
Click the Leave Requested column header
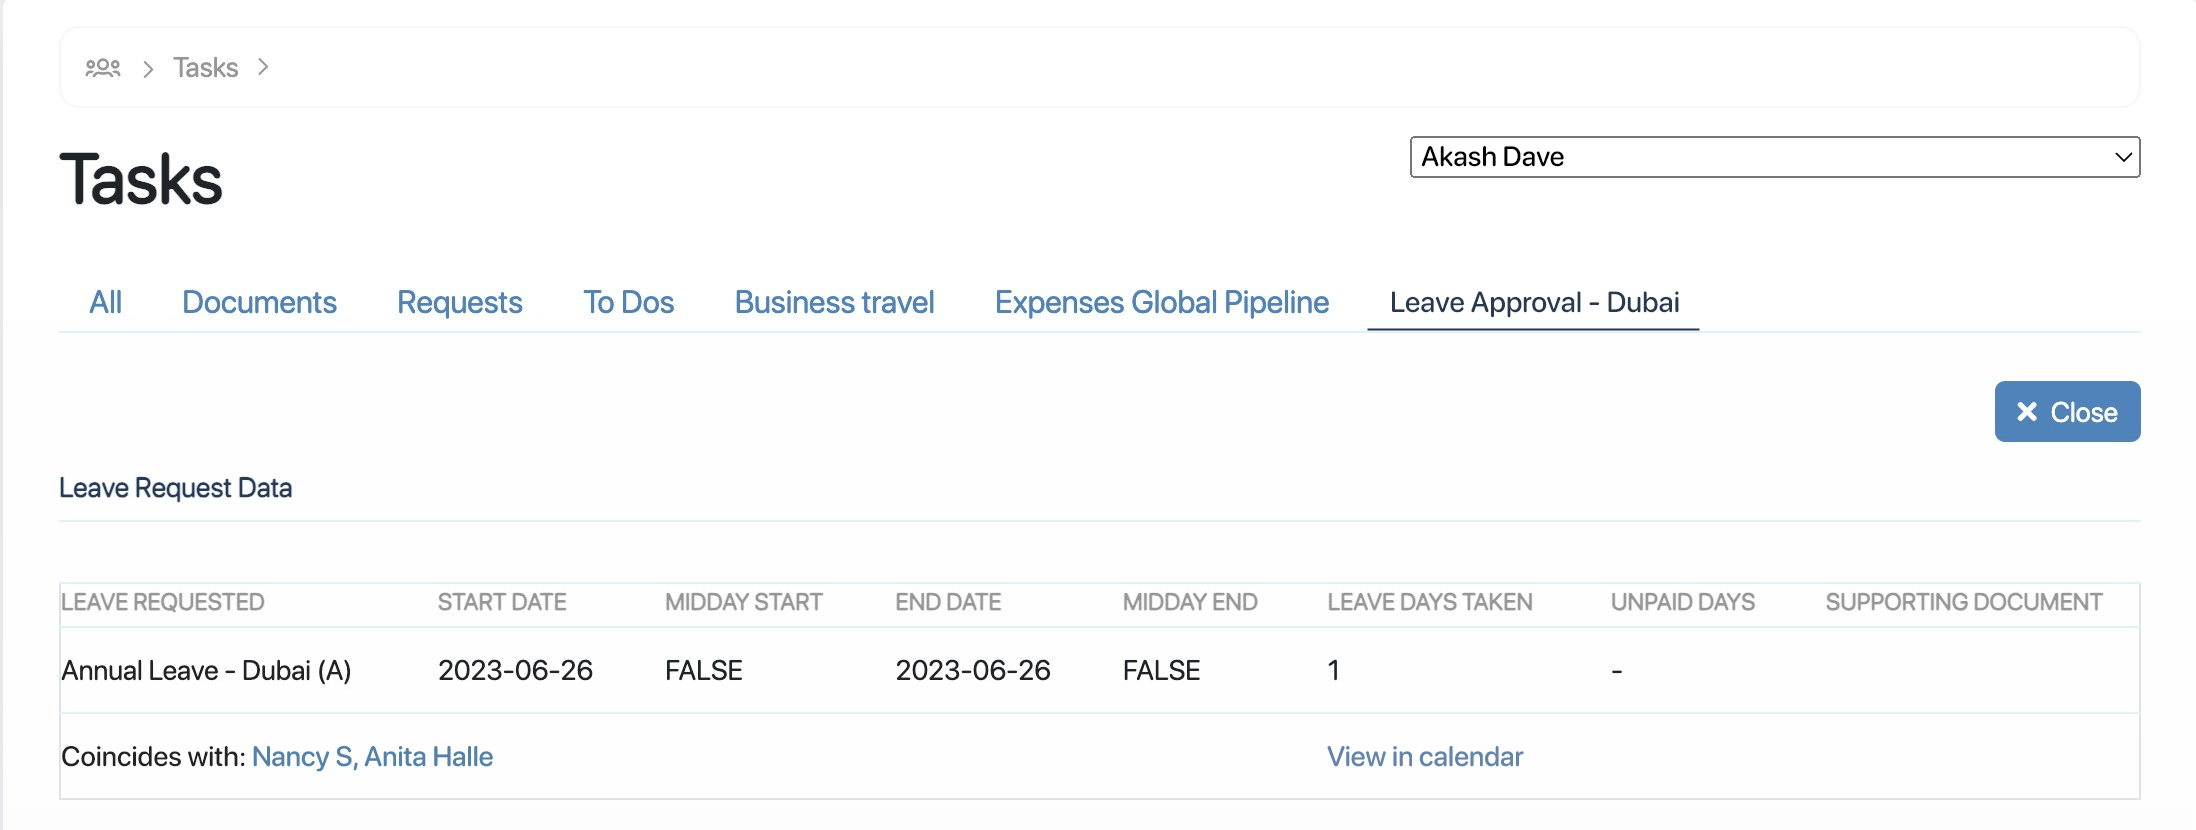(x=163, y=602)
